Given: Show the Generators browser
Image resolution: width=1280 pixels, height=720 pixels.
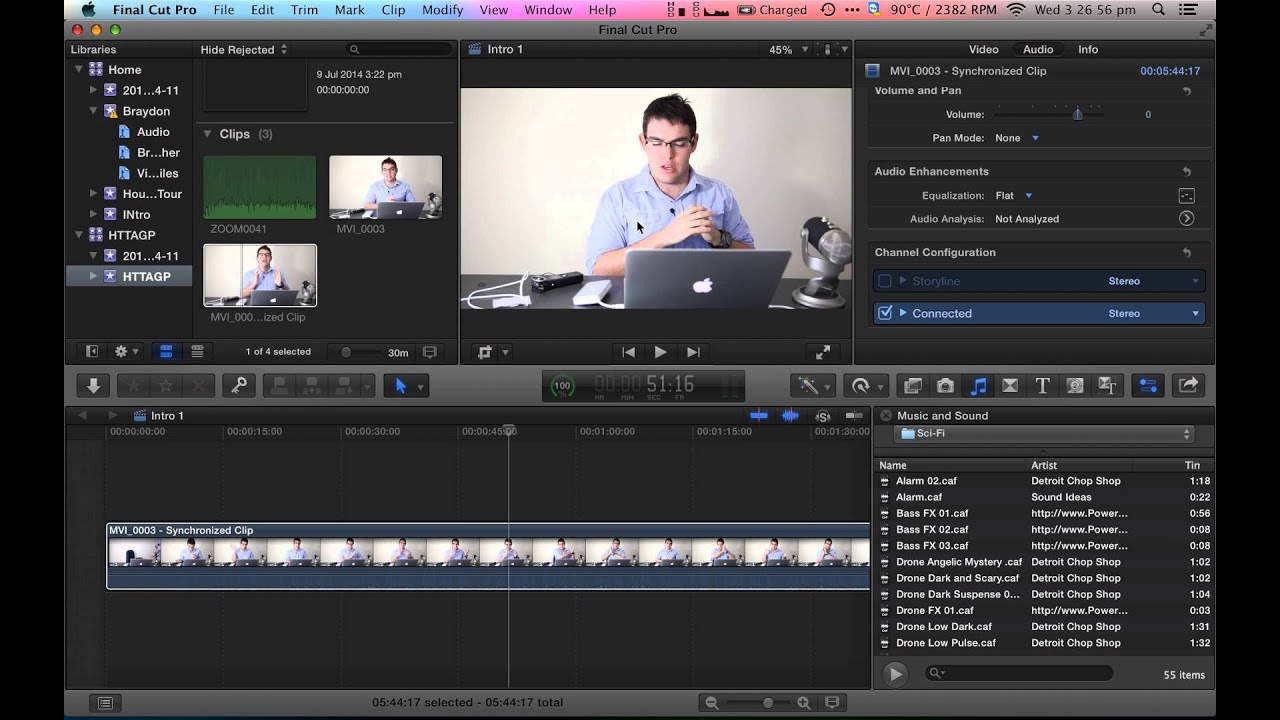Looking at the screenshot, I should [x=1075, y=385].
